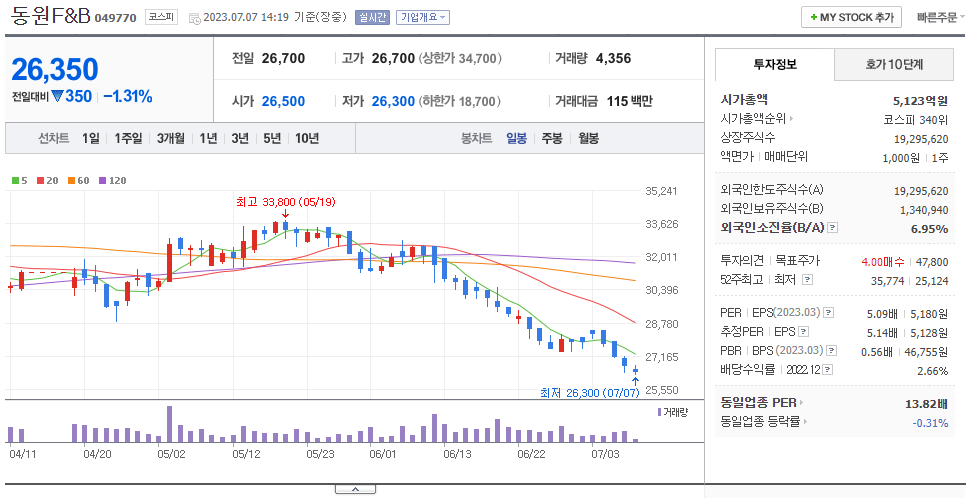The image size is (972, 498).
Task: Click the 동원F&B stock name heading
Action: 51,17
